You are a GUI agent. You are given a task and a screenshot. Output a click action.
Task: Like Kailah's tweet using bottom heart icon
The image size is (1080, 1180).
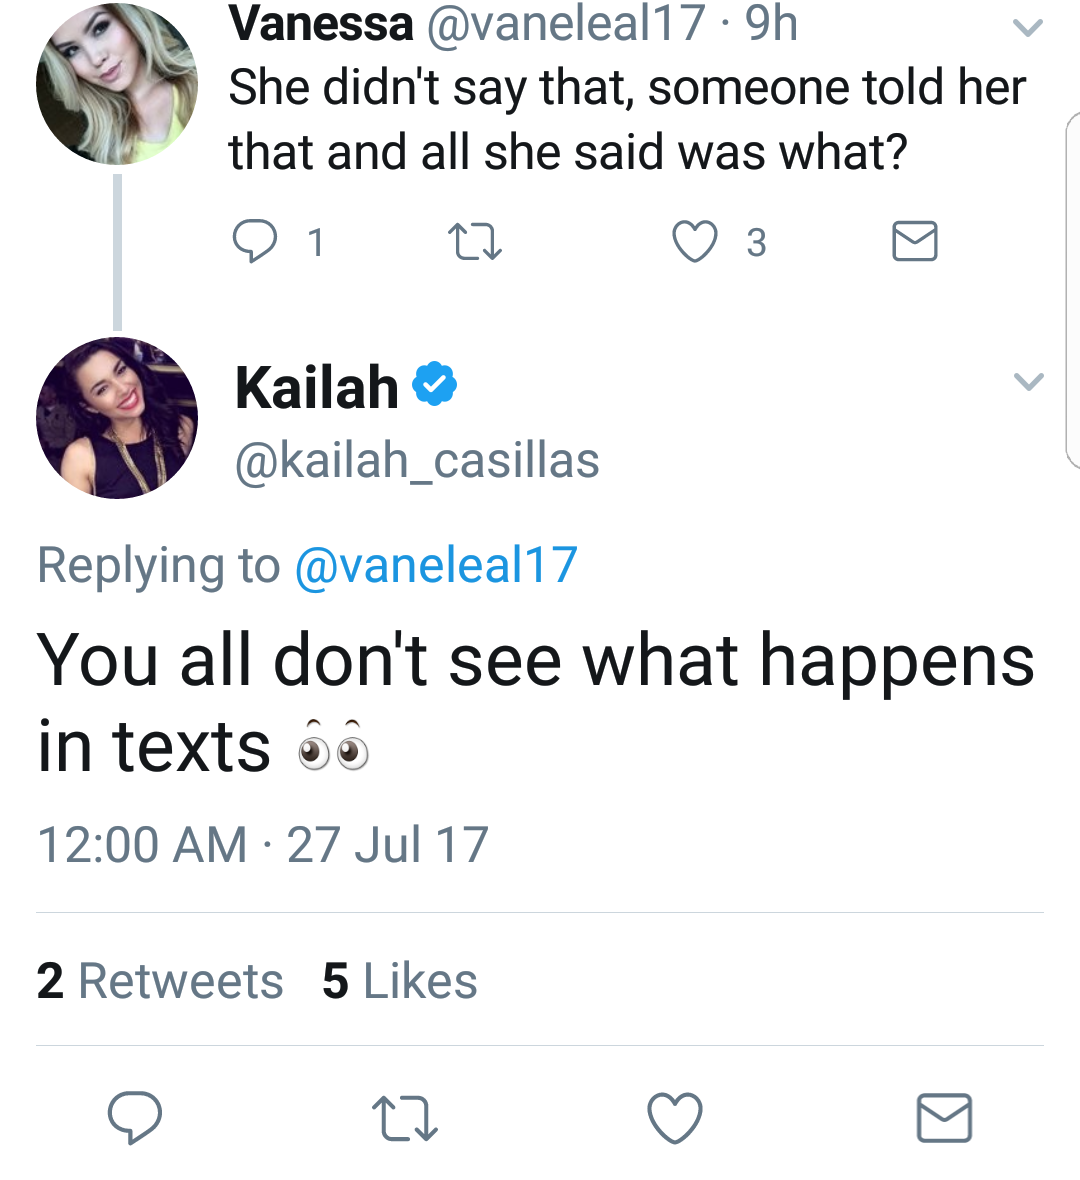point(675,1118)
